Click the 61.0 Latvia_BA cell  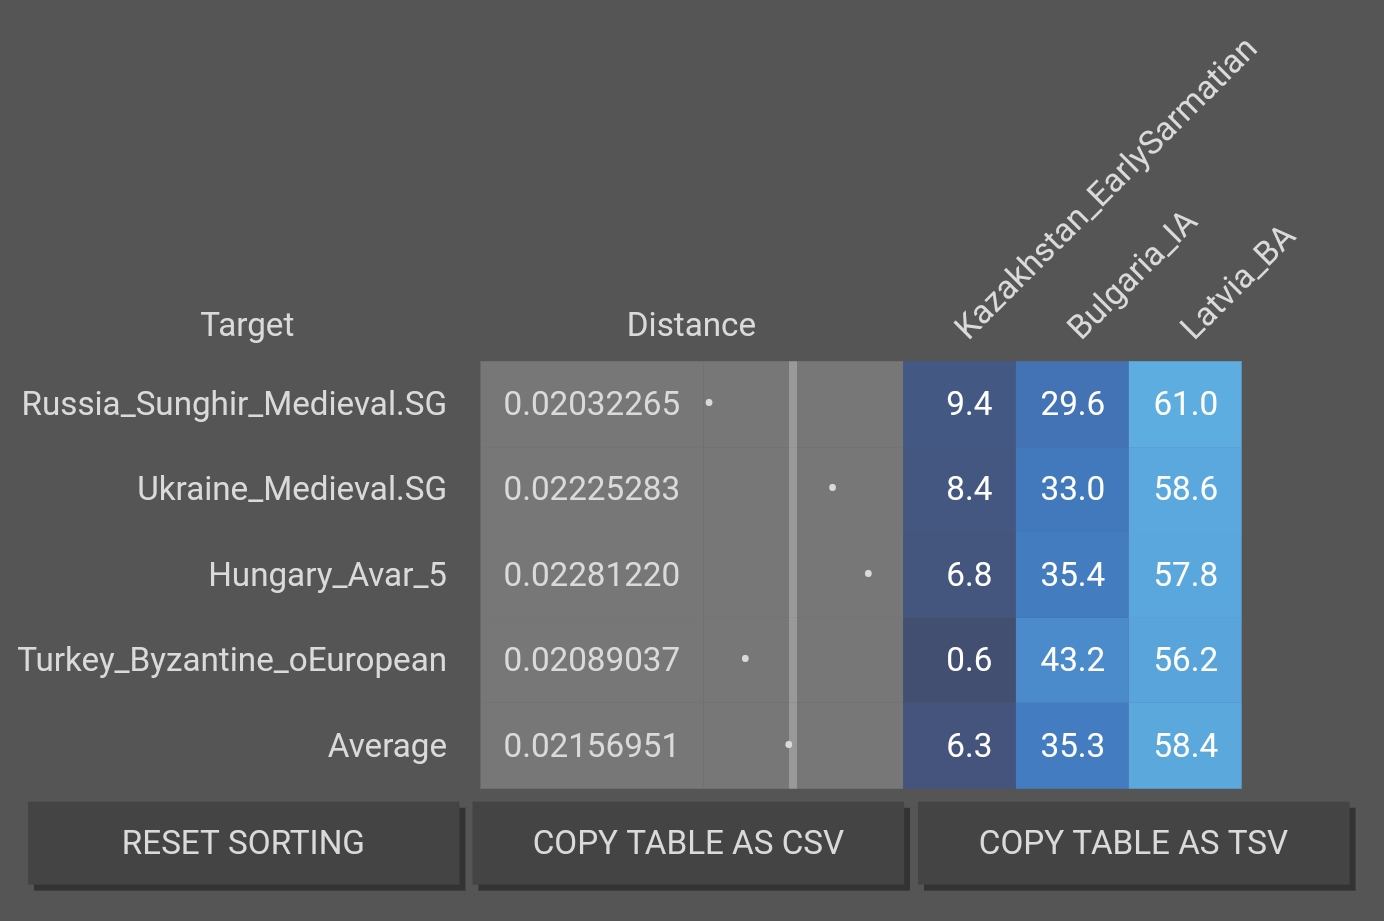(x=1185, y=404)
